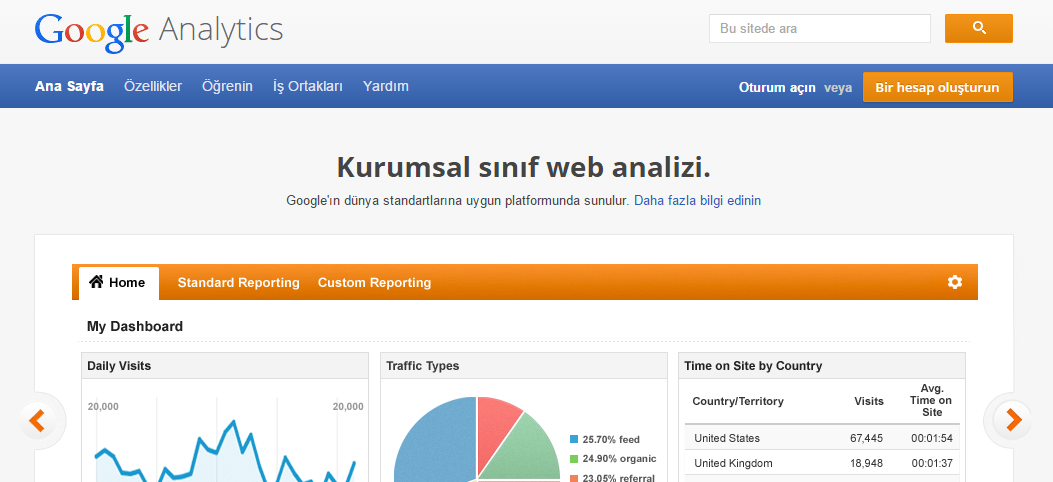Click the Daily Visits line chart
The image size is (1053, 482).
tap(226, 450)
